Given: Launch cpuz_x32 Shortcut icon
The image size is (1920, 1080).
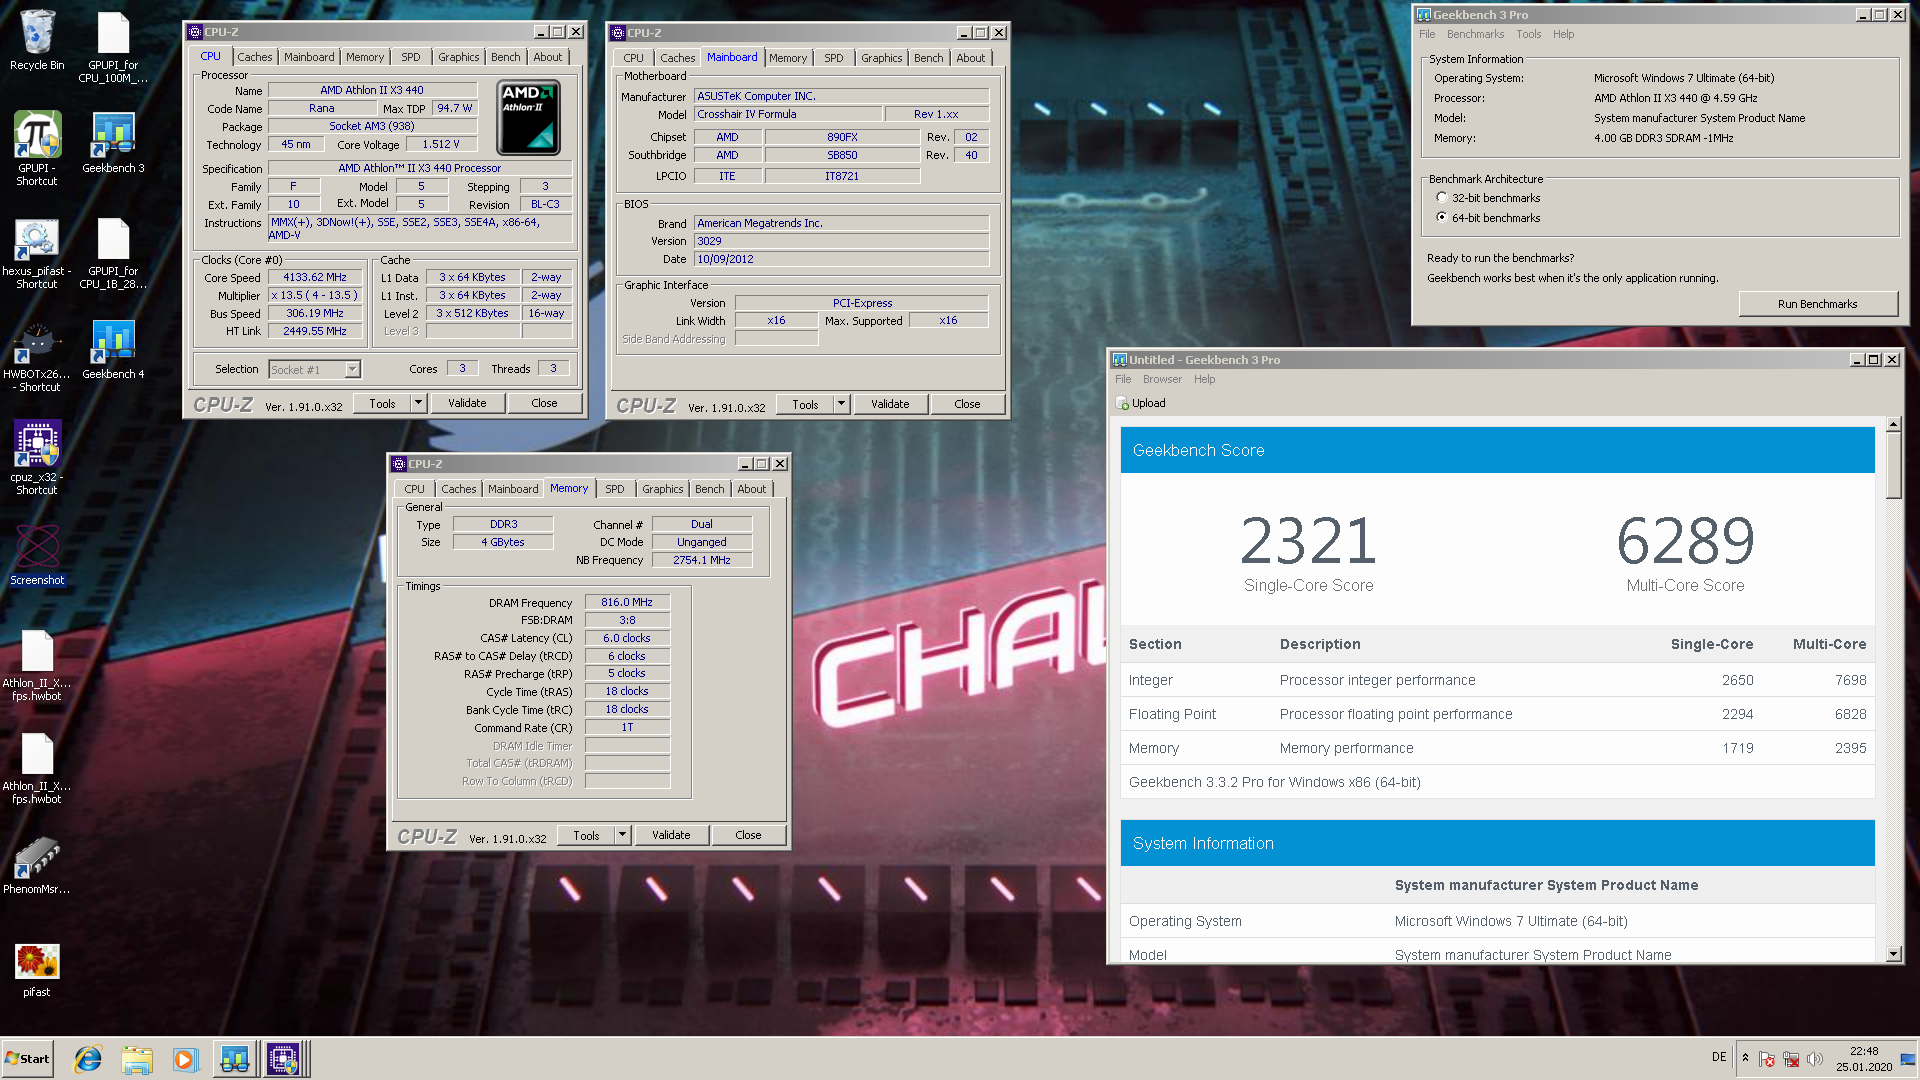Looking at the screenshot, I should point(37,458).
